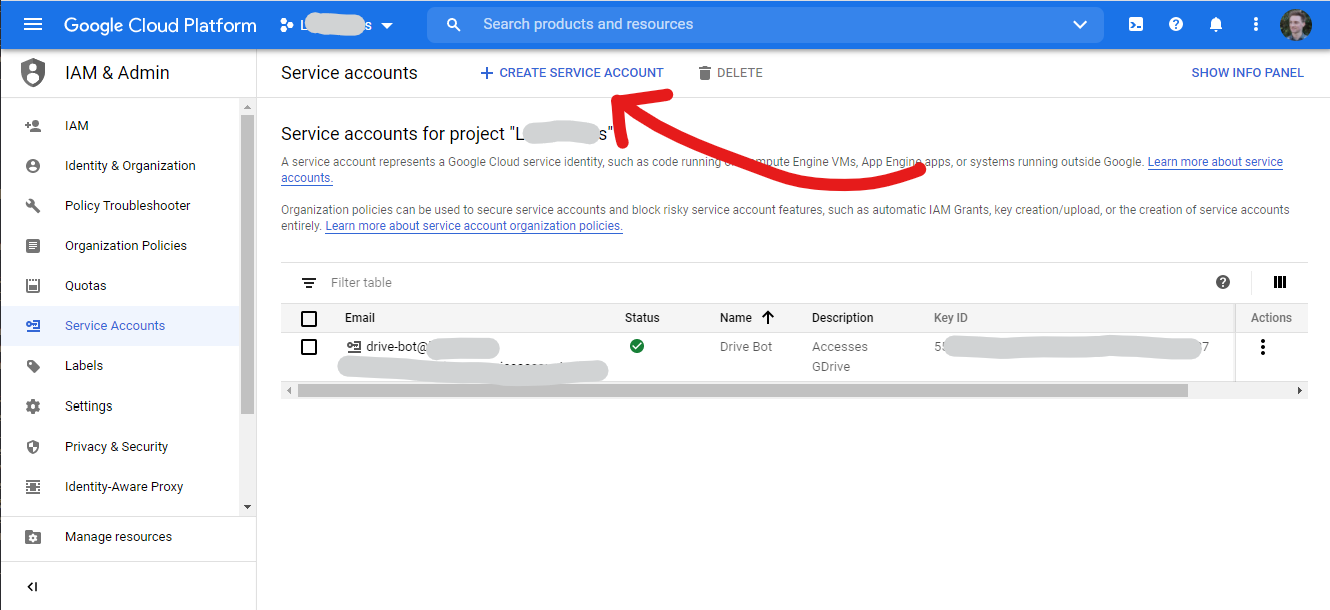
Task: Sort by the Email column header
Action: coord(360,318)
